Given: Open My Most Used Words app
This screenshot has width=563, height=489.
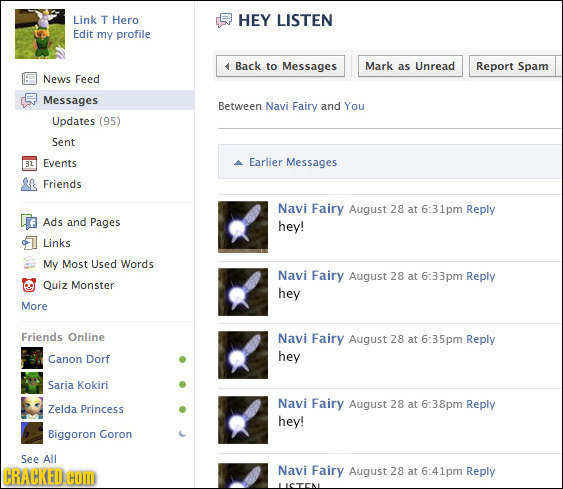Looking at the screenshot, I should point(98,264).
